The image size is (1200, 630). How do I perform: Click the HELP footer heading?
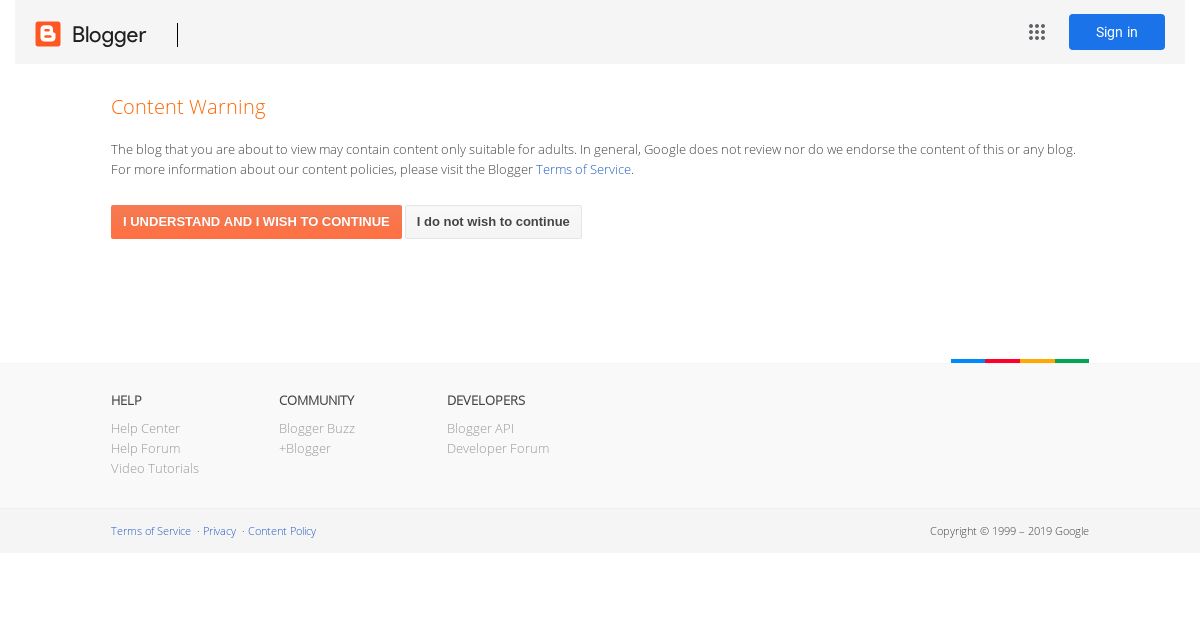[126, 400]
